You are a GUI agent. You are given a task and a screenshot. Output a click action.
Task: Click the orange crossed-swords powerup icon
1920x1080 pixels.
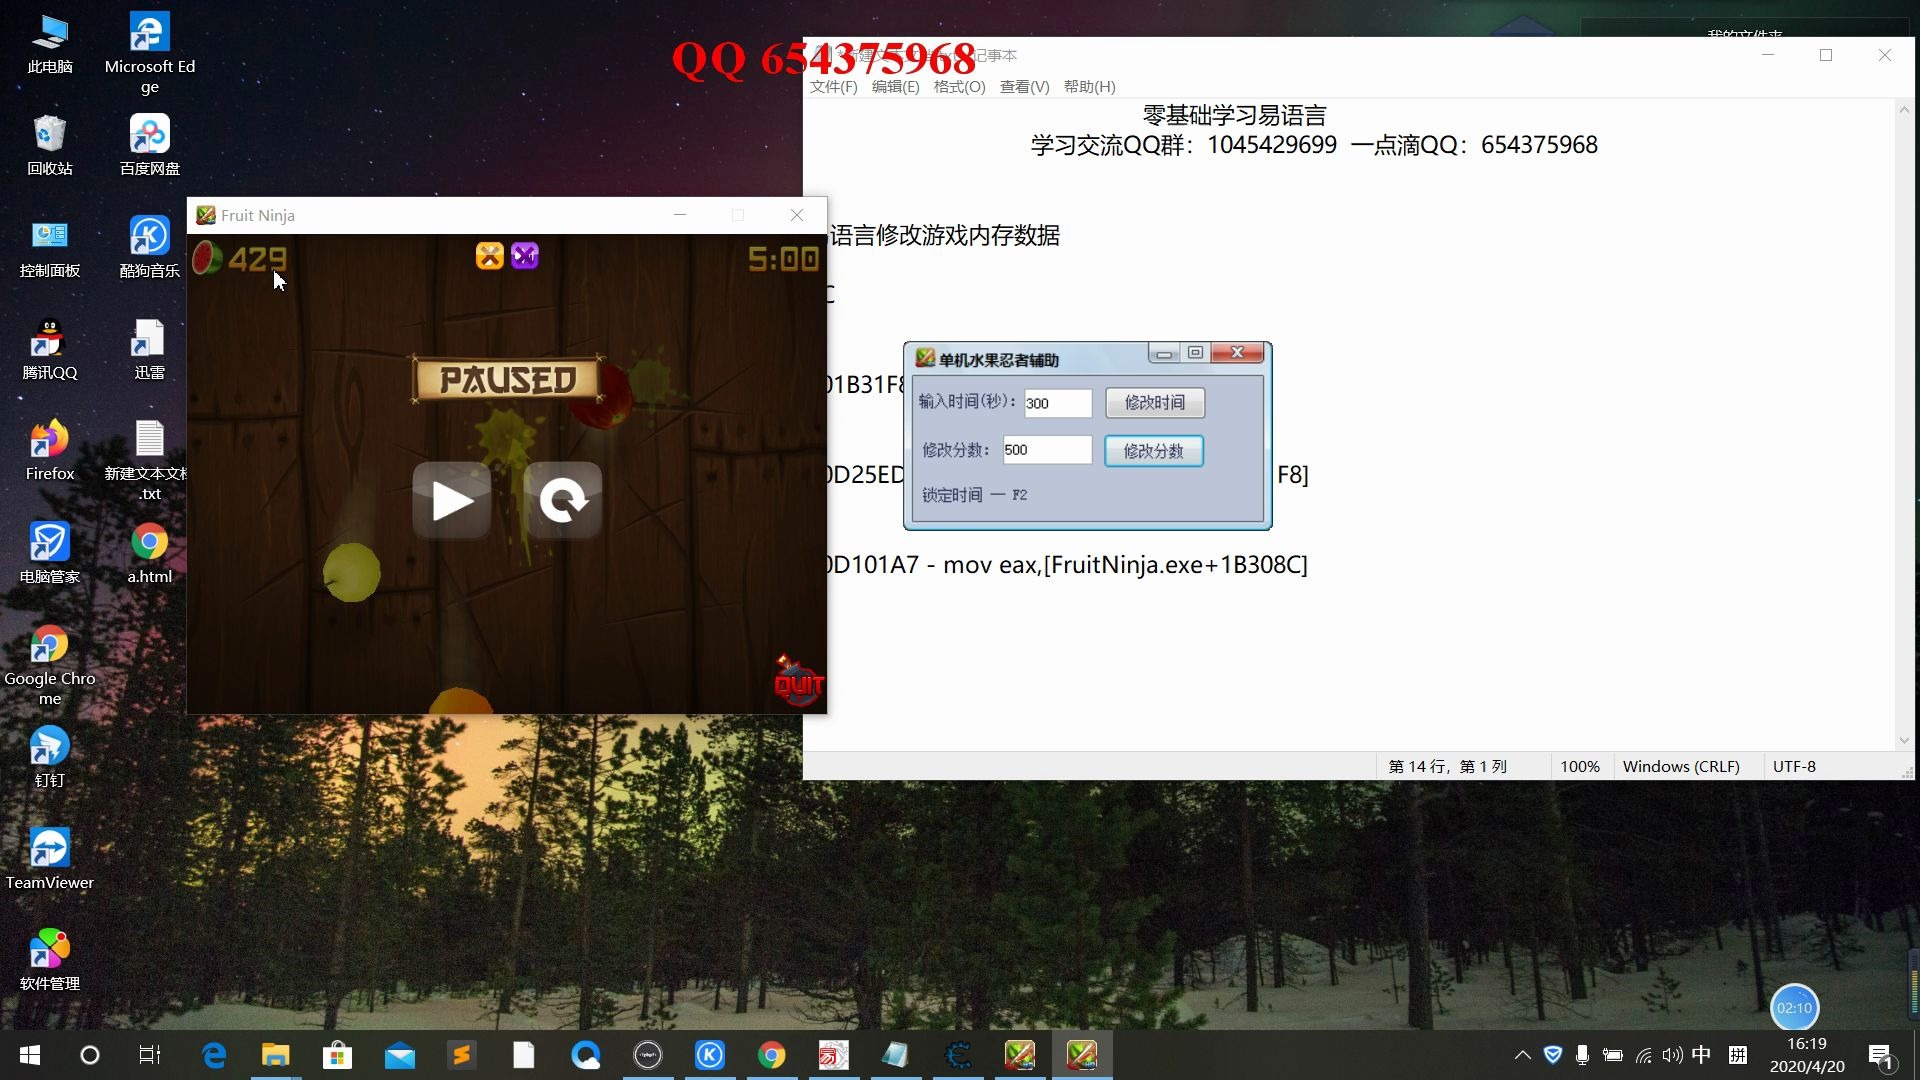[489, 256]
